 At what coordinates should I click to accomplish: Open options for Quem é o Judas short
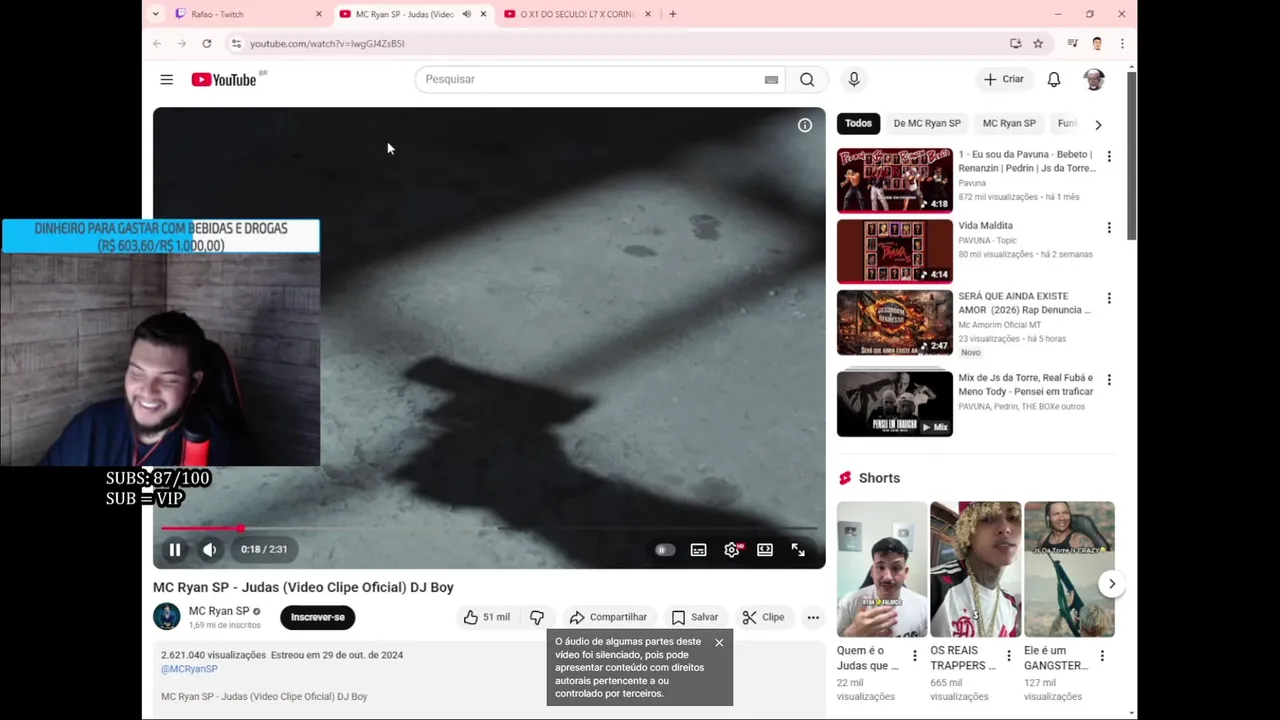[914, 656]
